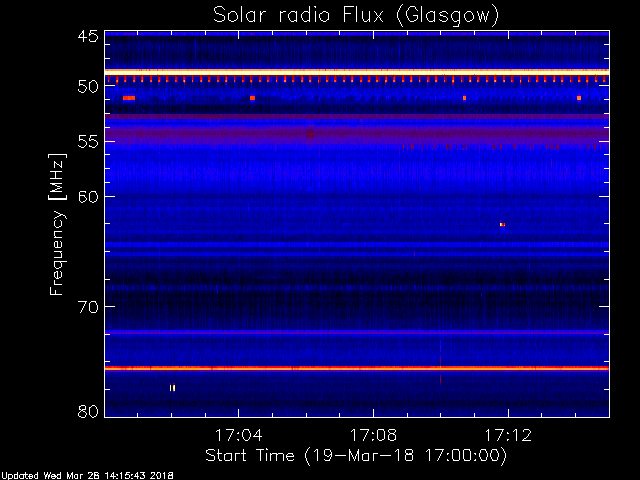Click the '17:04' time tick label
The width and height of the screenshot is (640, 480).
[238, 435]
